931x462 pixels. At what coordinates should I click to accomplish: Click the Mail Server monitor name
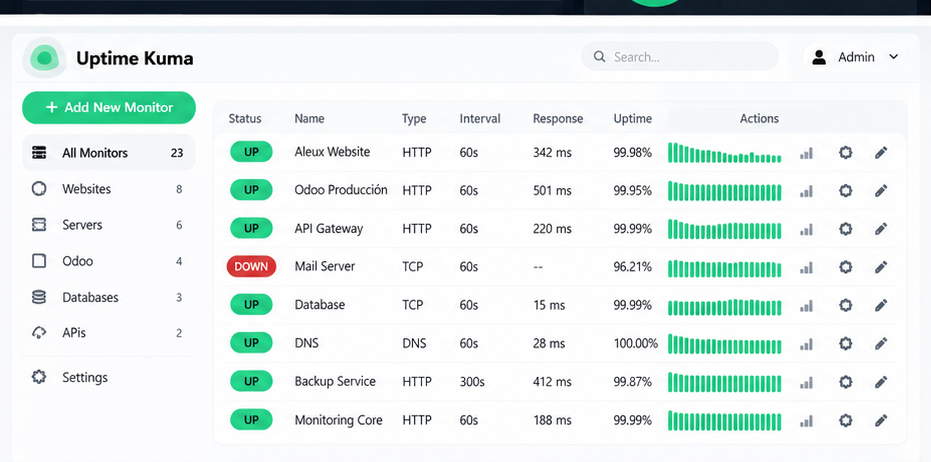(x=325, y=267)
